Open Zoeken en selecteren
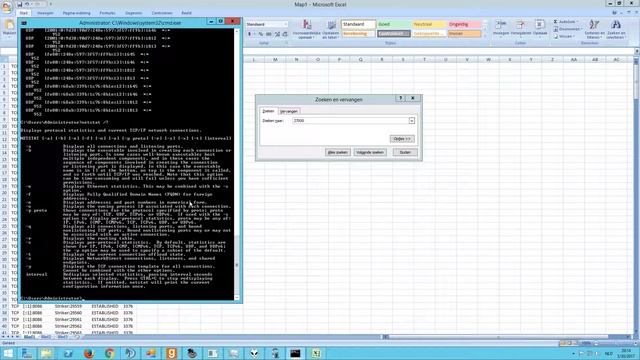The image size is (640, 360). pyautogui.click(x=616, y=29)
